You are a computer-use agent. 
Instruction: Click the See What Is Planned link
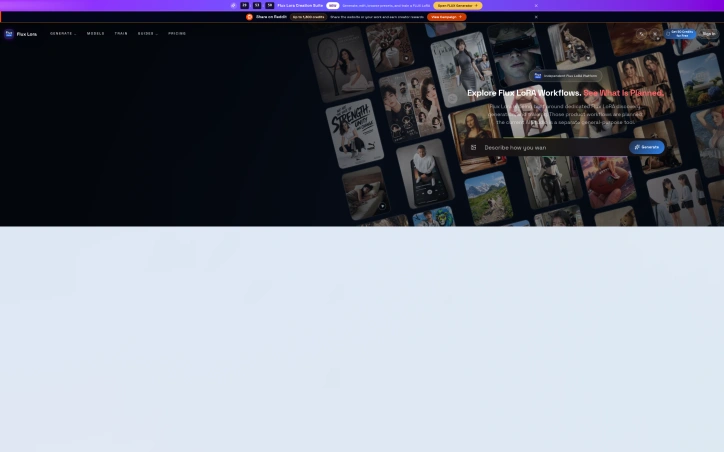pyautogui.click(x=623, y=93)
